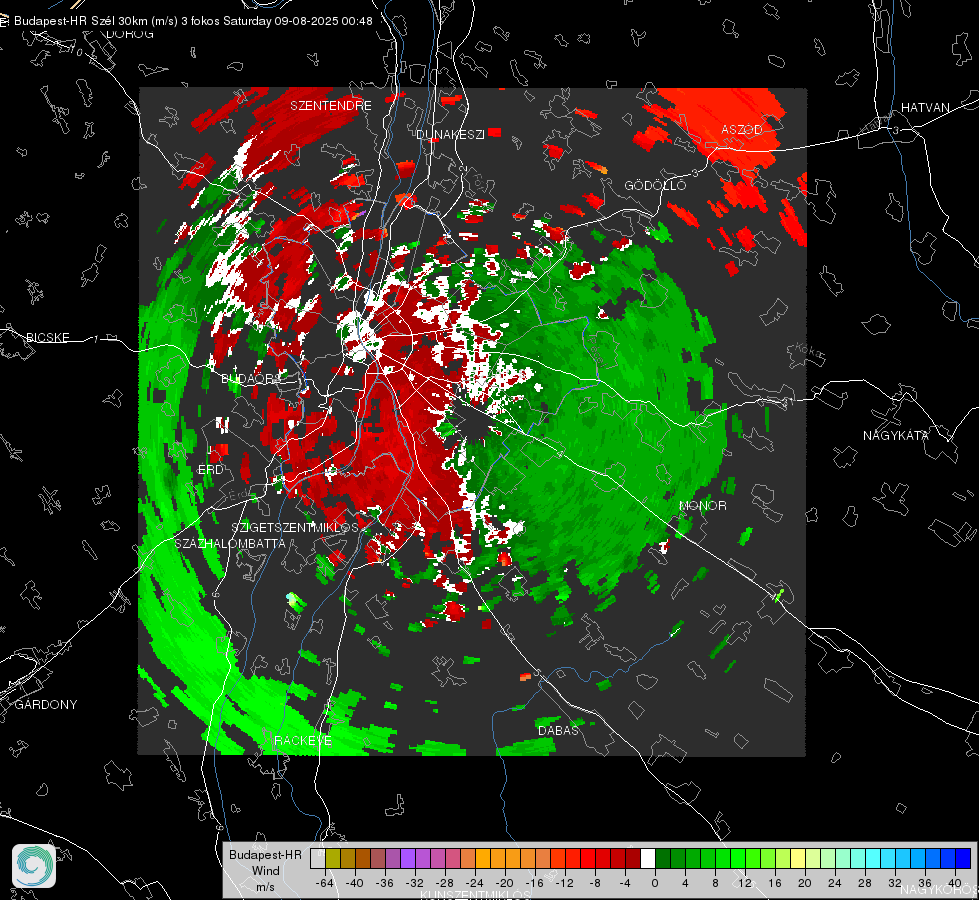979x900 pixels.
Task: Click the ASZOD label on the map
Action: pyautogui.click(x=742, y=129)
